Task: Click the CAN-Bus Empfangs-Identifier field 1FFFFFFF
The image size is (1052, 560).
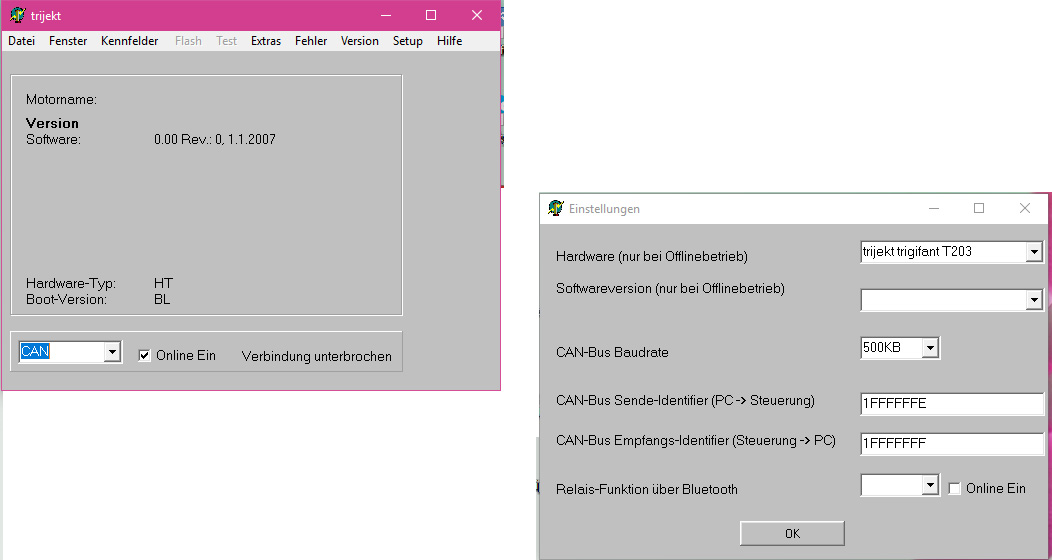Action: click(951, 443)
